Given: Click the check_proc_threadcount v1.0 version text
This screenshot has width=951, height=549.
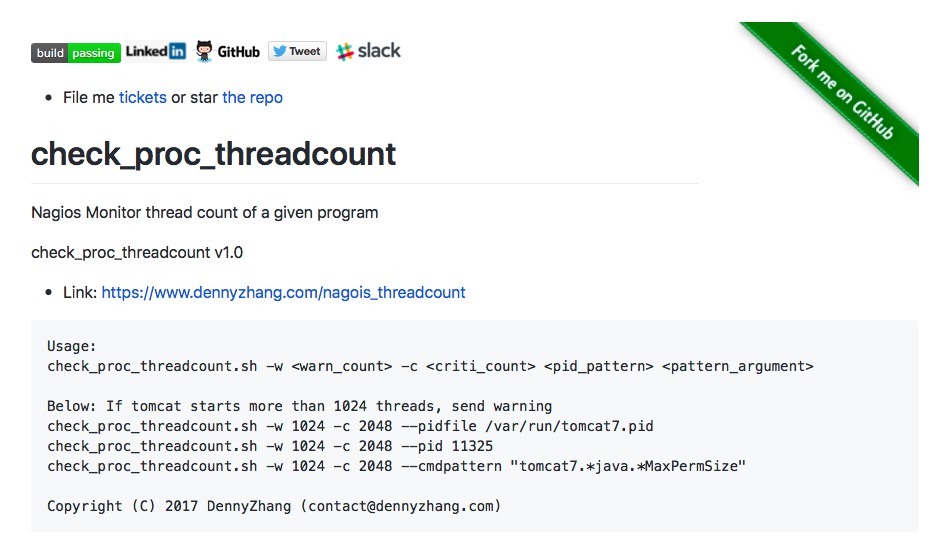Looking at the screenshot, I should coord(137,252).
